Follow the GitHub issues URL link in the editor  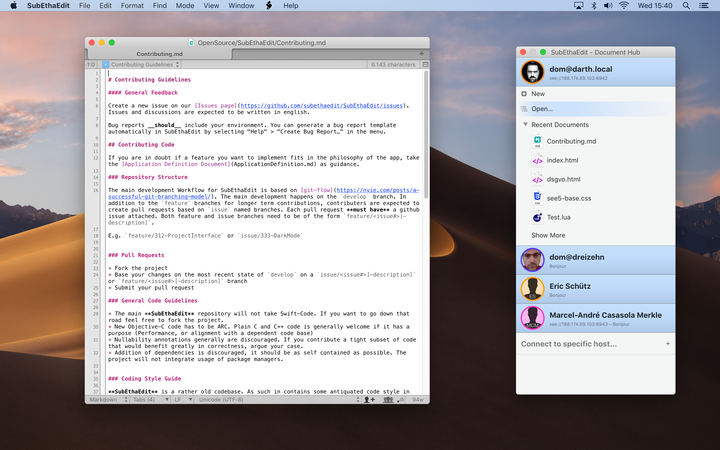pos(321,106)
